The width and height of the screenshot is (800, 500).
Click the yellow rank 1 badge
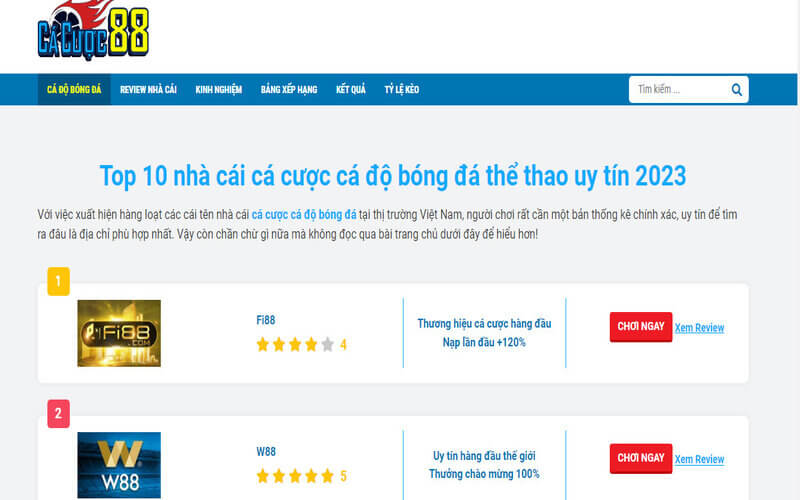pos(59,281)
